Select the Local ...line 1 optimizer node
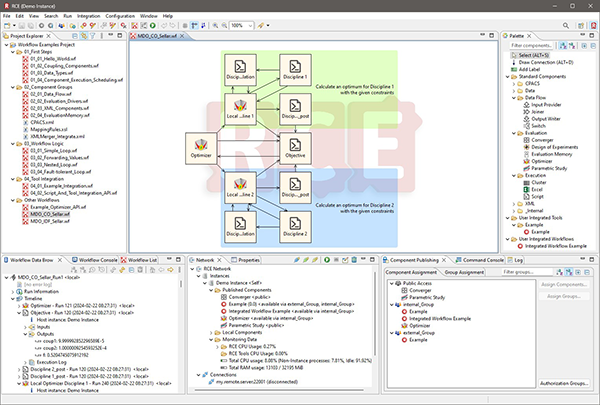The width and height of the screenshot is (600, 405). [x=240, y=109]
